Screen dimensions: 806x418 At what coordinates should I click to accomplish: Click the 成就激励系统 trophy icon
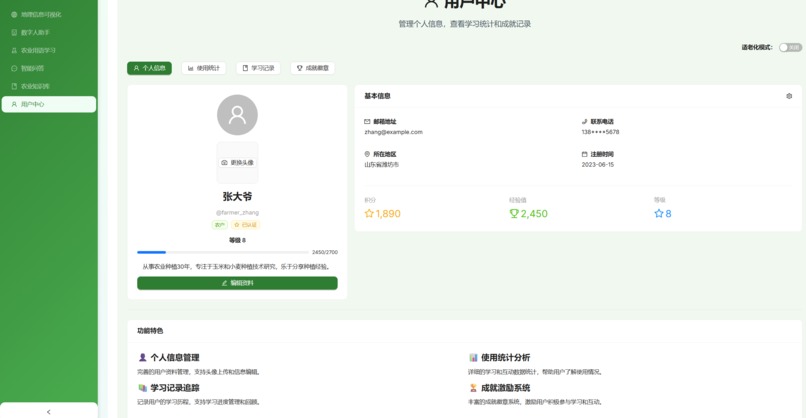point(473,388)
